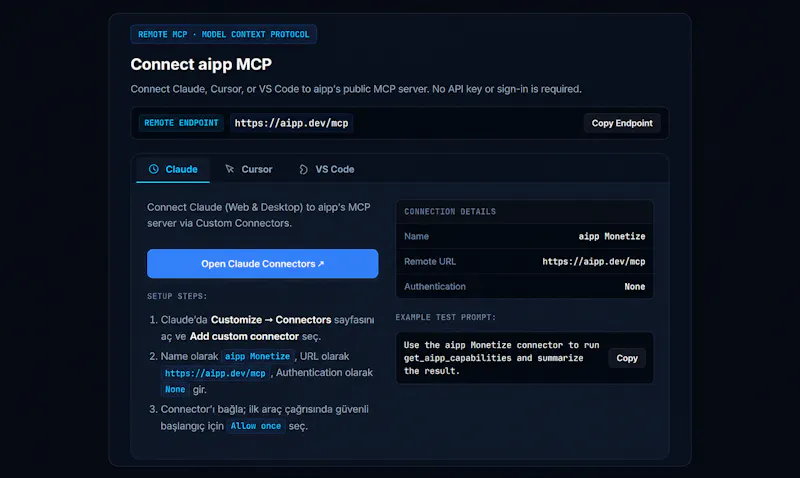Click the Allow once code chip

pyautogui.click(x=256, y=426)
